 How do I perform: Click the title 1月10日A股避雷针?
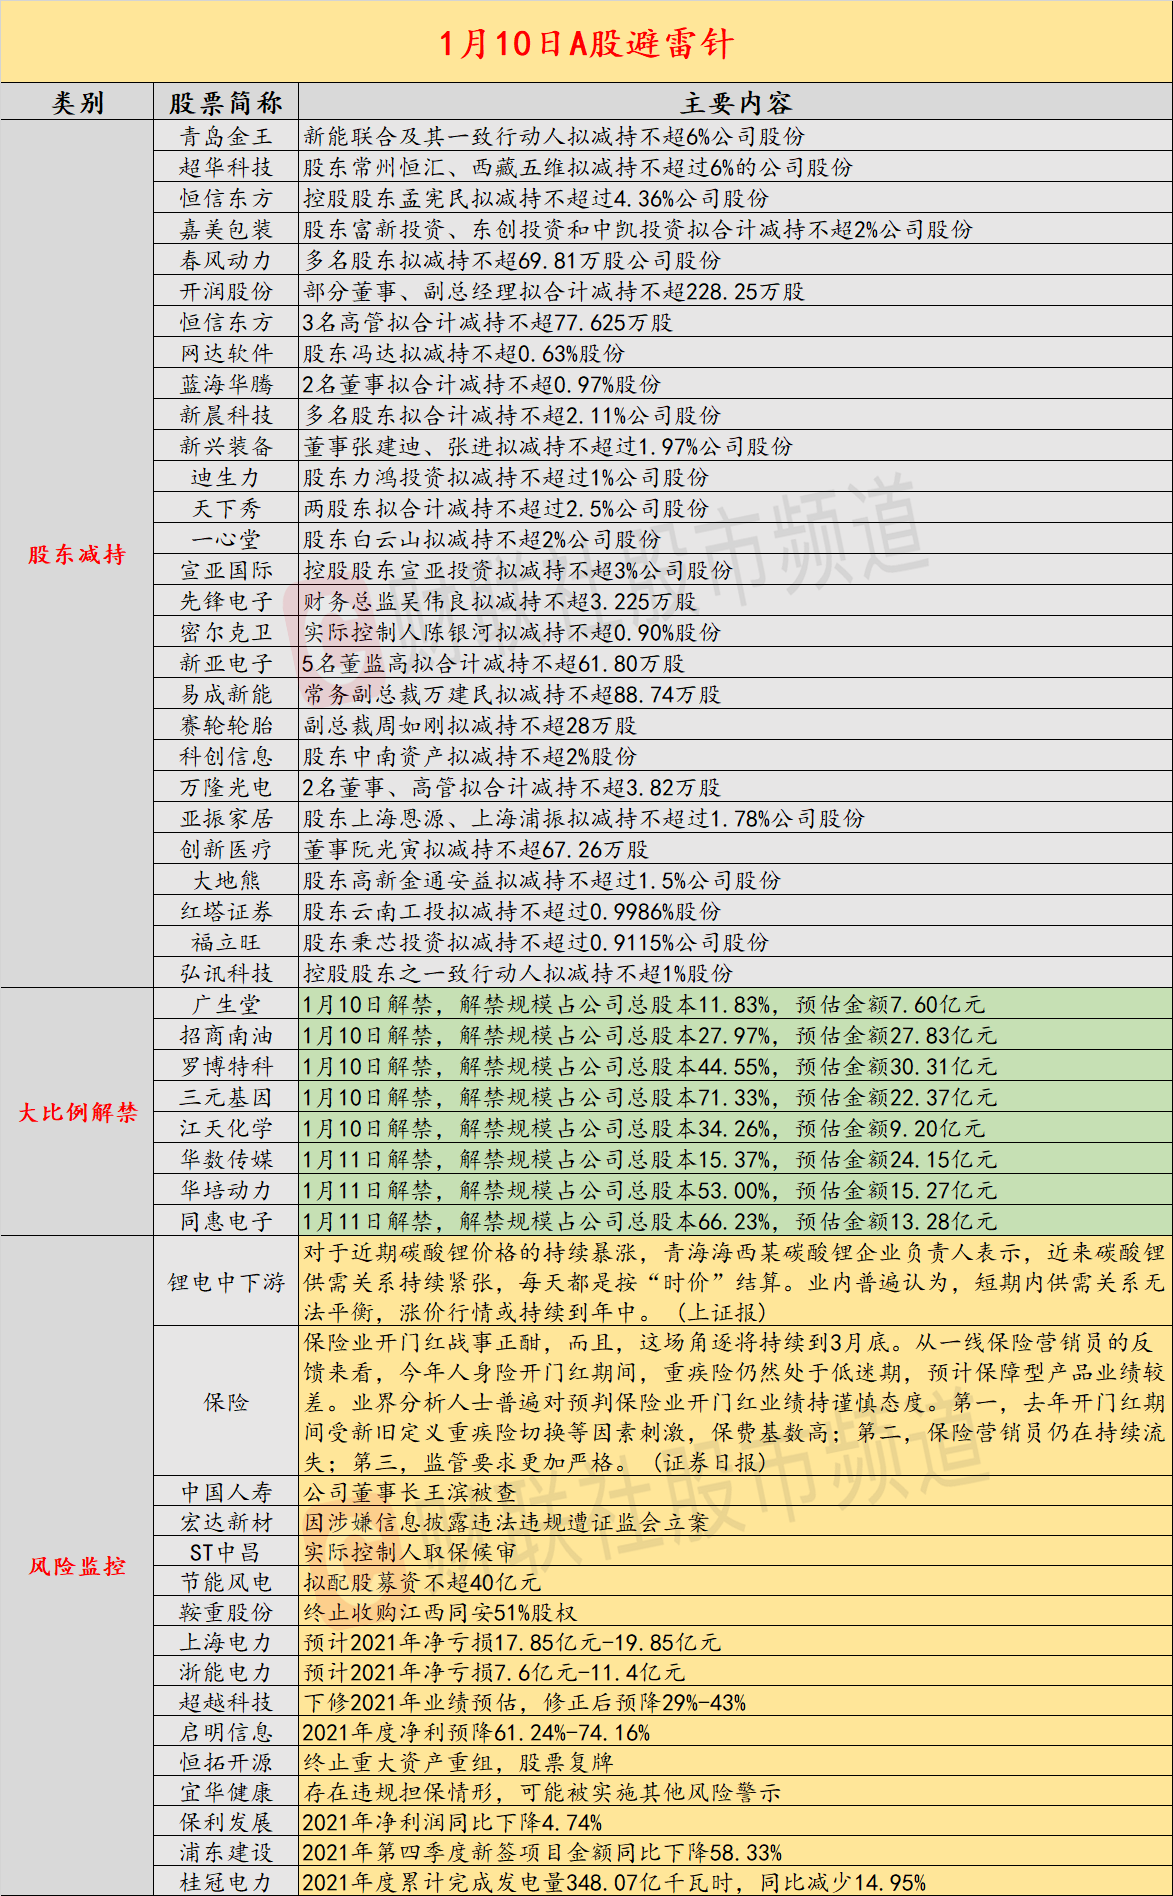point(586,43)
